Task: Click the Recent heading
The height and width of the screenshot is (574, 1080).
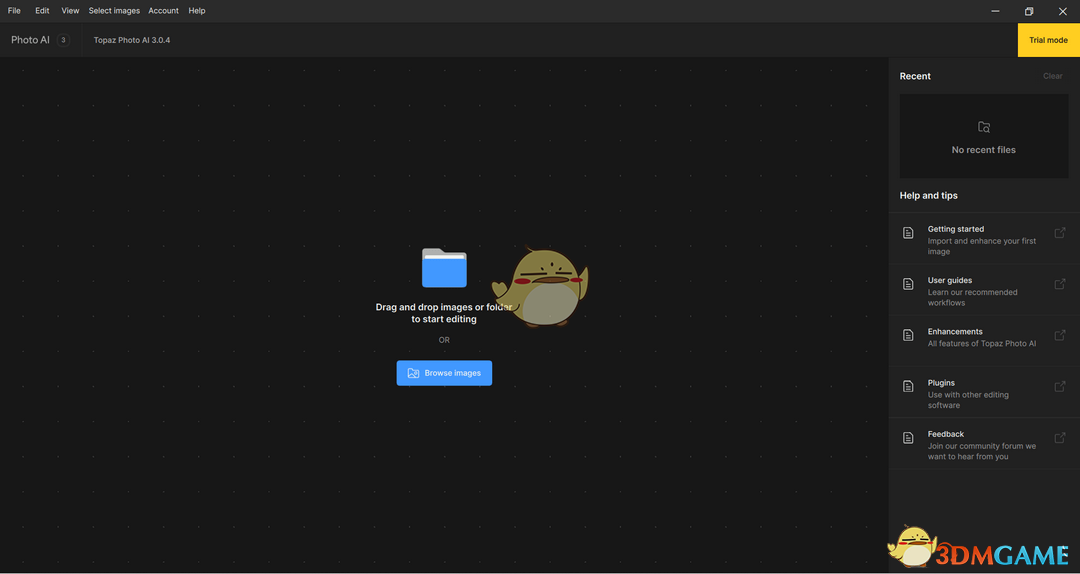Action: (915, 76)
